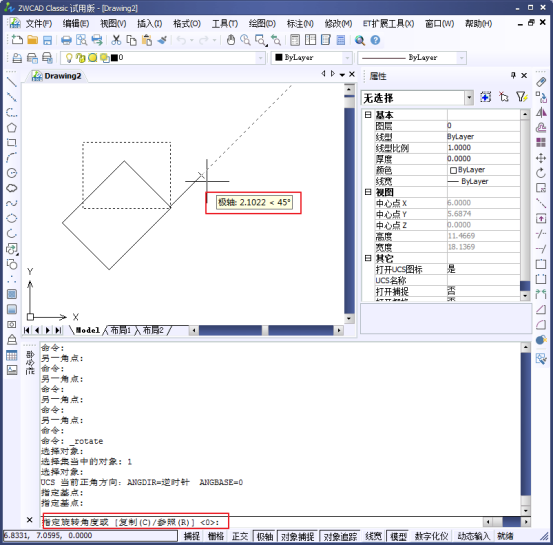The height and width of the screenshot is (545, 554).
Task: Toggle 线宽 lineweight display in status bar
Action: coord(373,536)
